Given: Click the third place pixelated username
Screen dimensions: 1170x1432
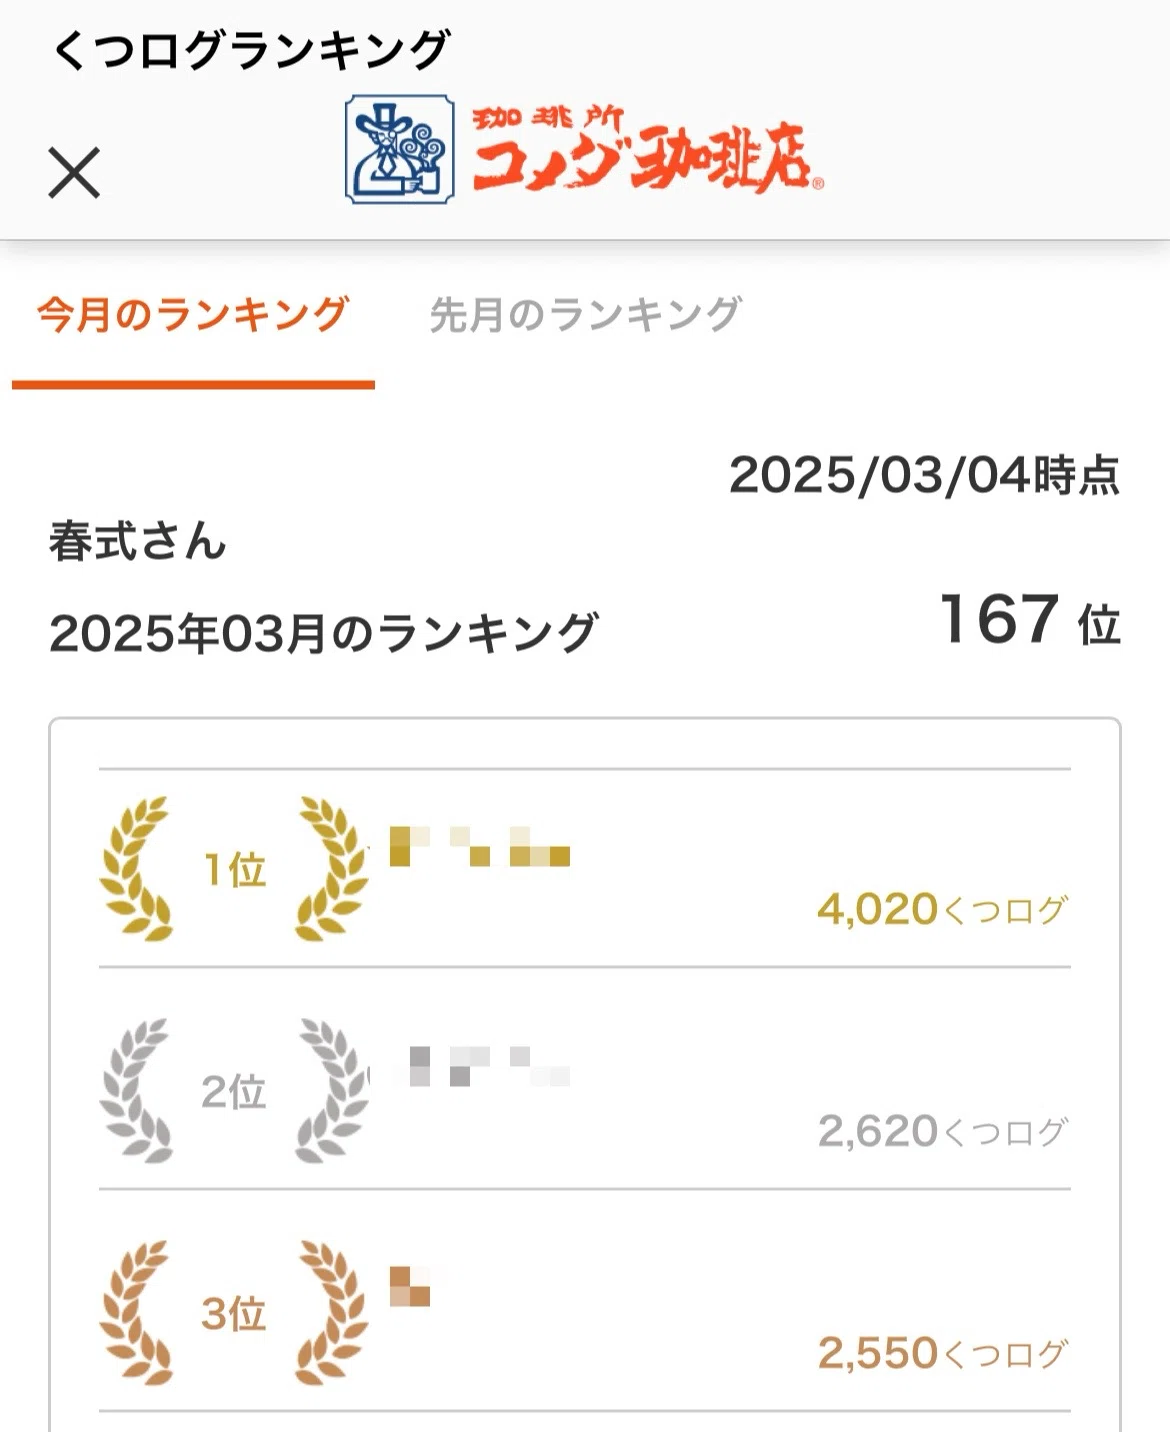Looking at the screenshot, I should pyautogui.click(x=409, y=1286).
